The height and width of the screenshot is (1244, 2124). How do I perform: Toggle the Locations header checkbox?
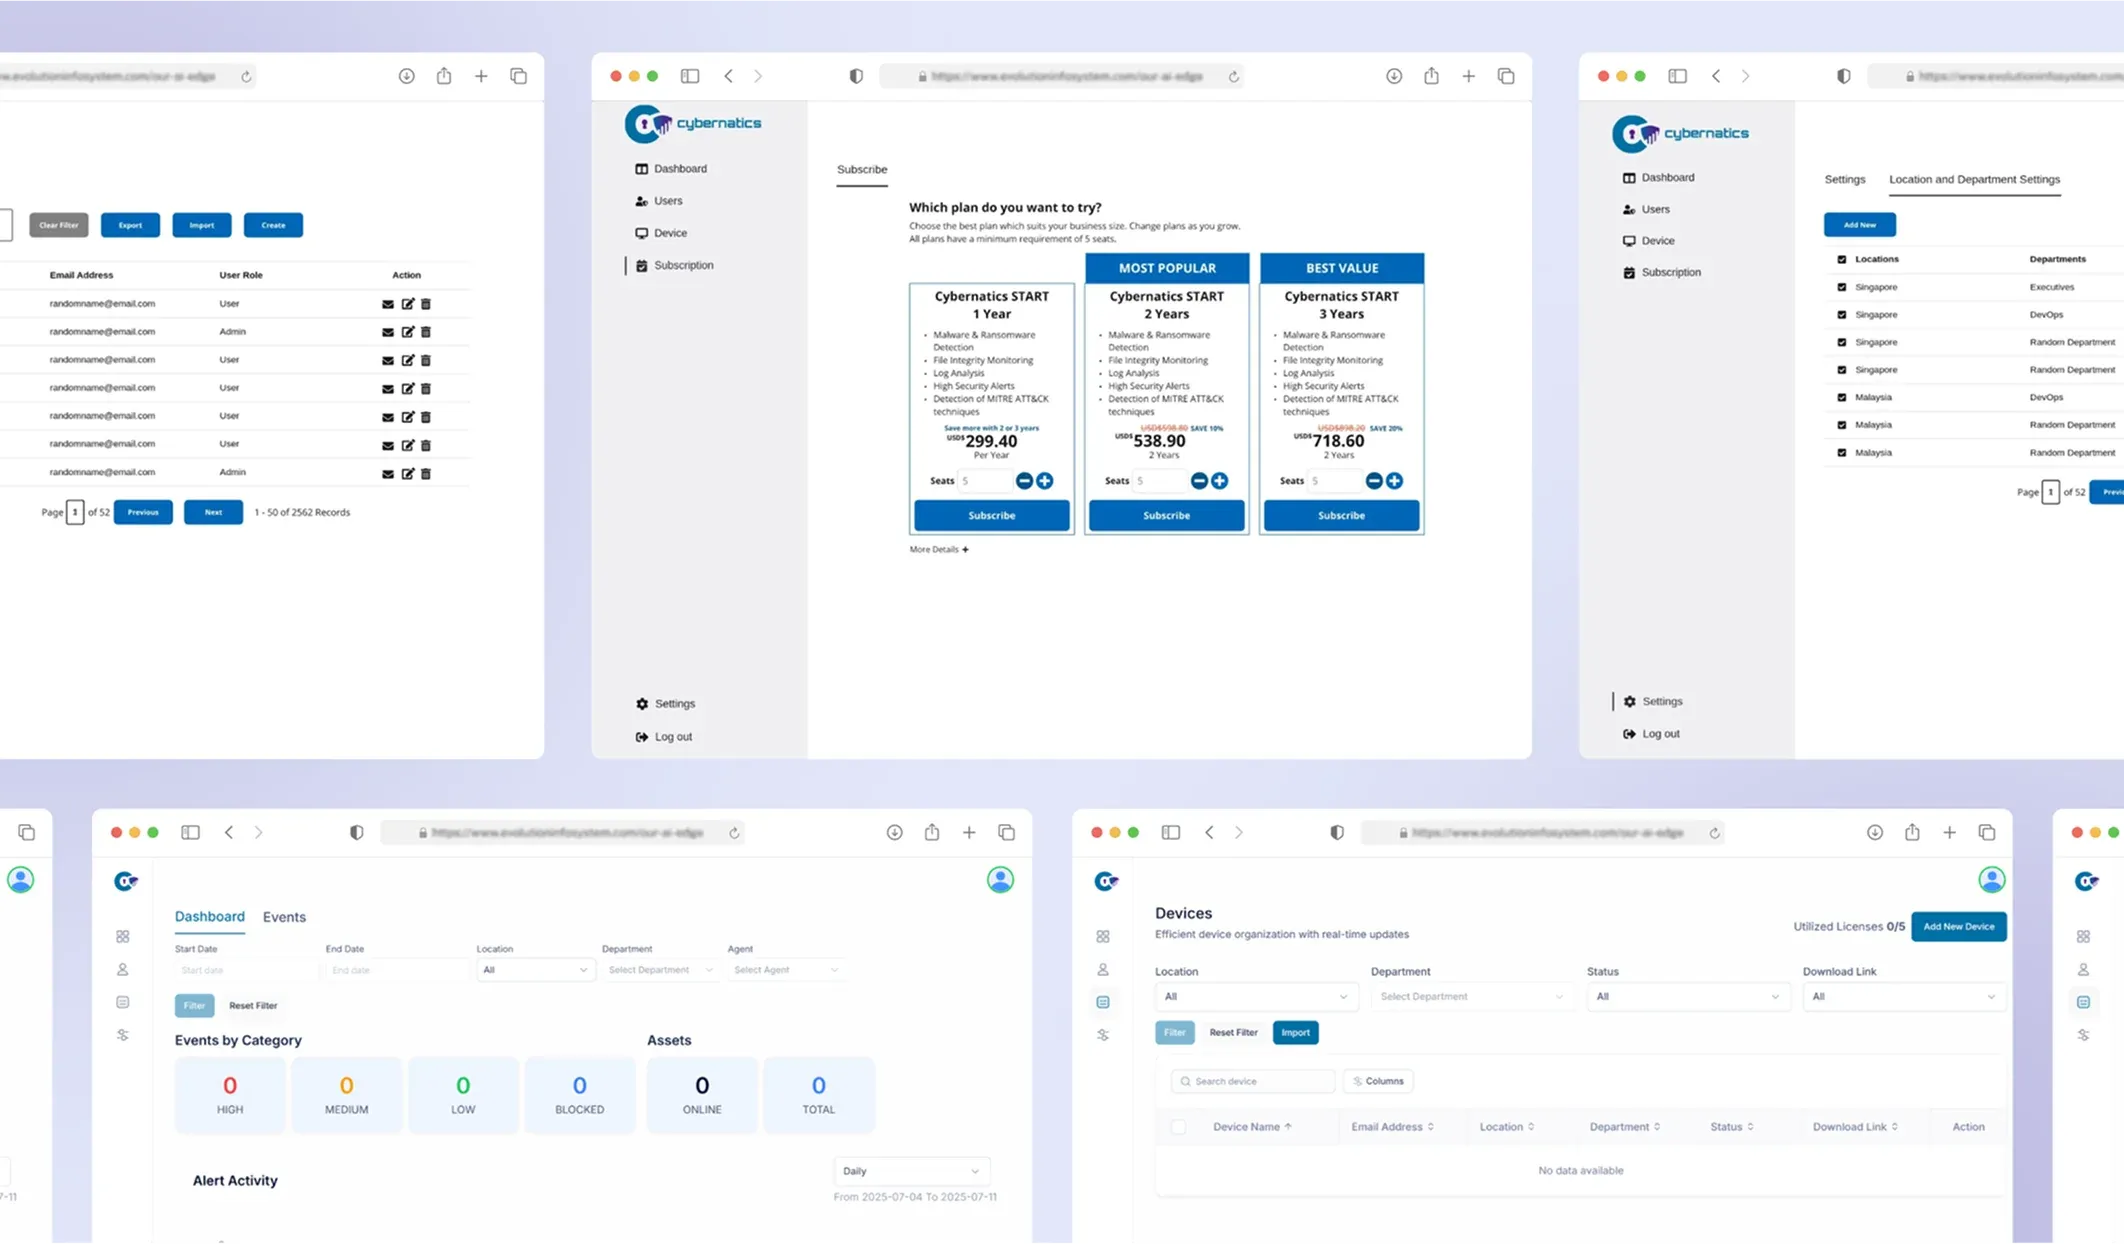point(1842,259)
